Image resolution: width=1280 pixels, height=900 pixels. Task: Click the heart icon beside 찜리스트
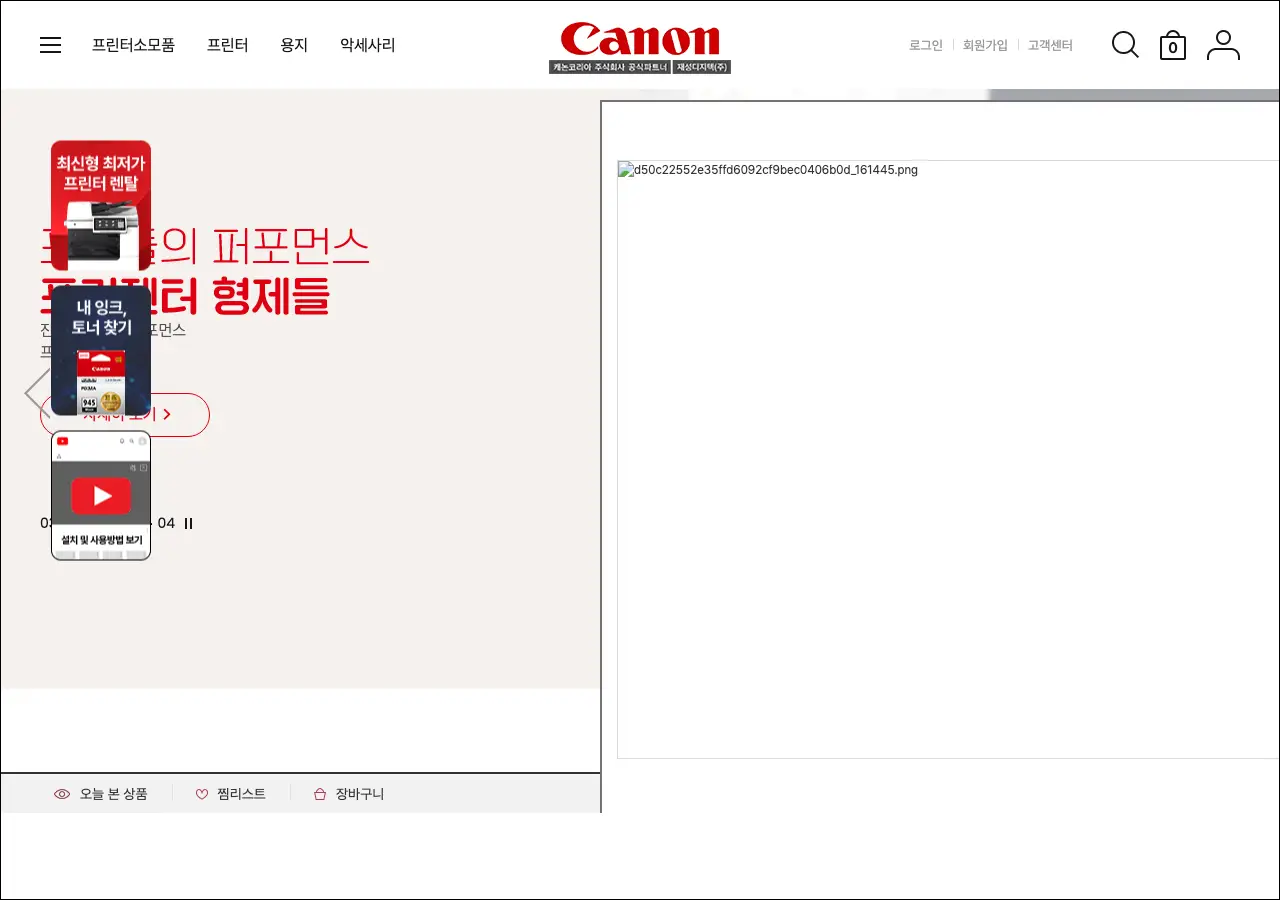[x=202, y=794]
